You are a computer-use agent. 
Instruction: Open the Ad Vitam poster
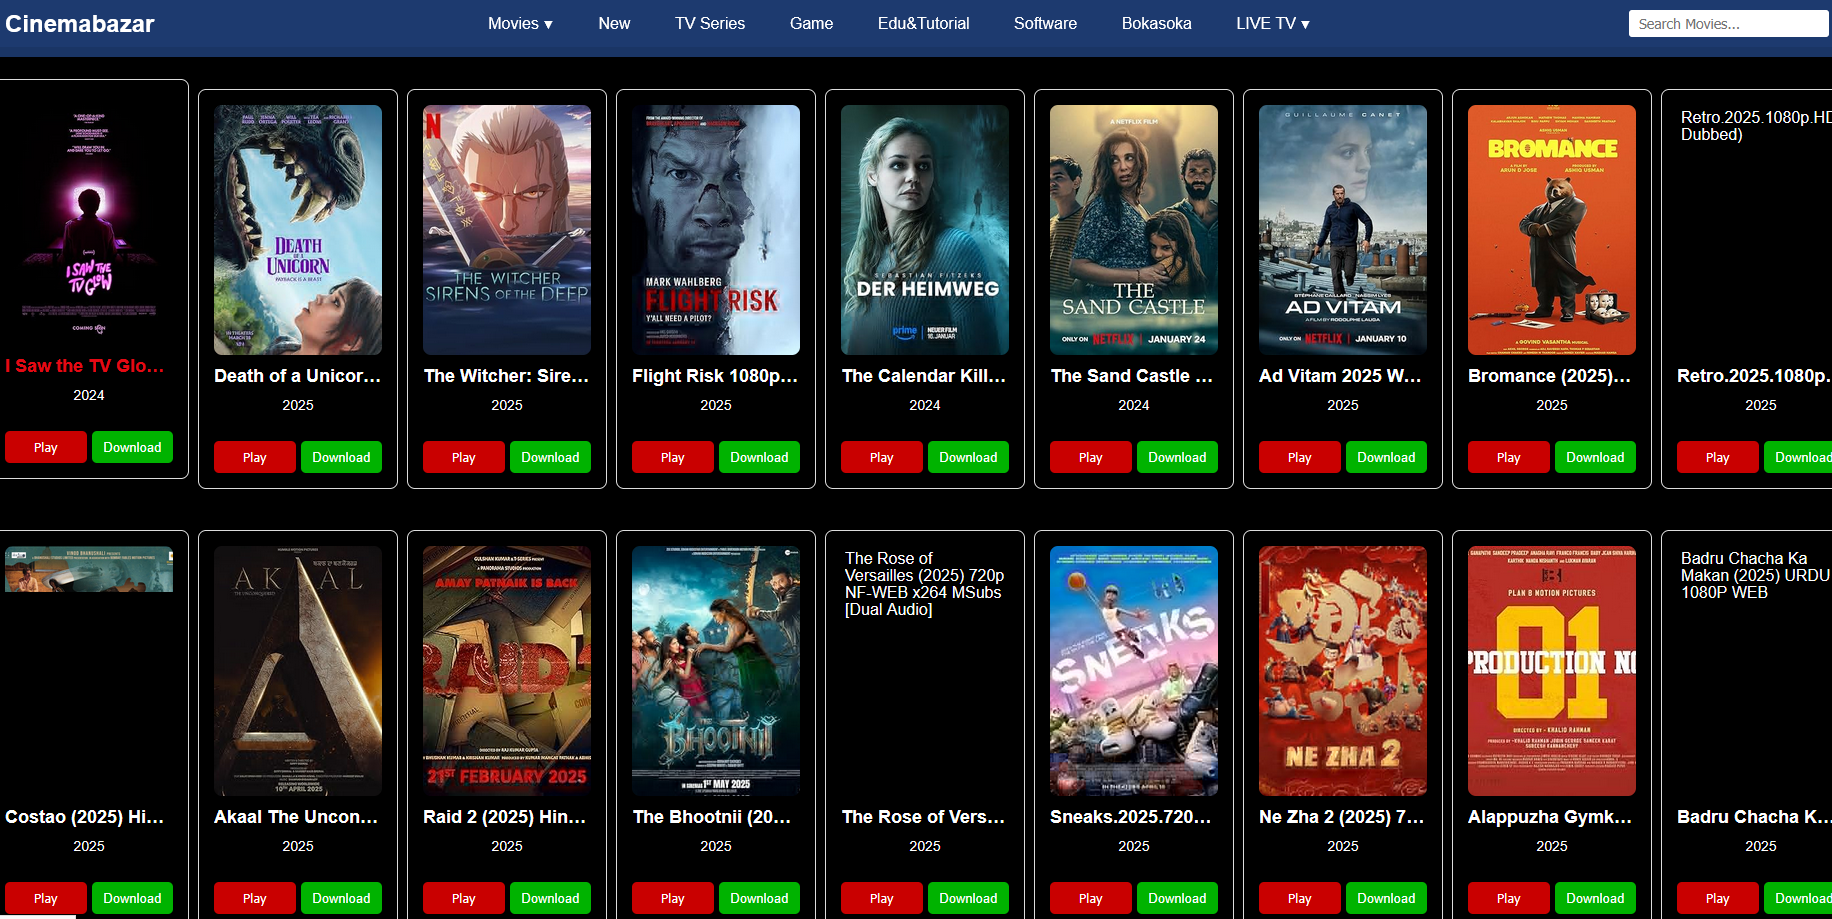coord(1343,230)
